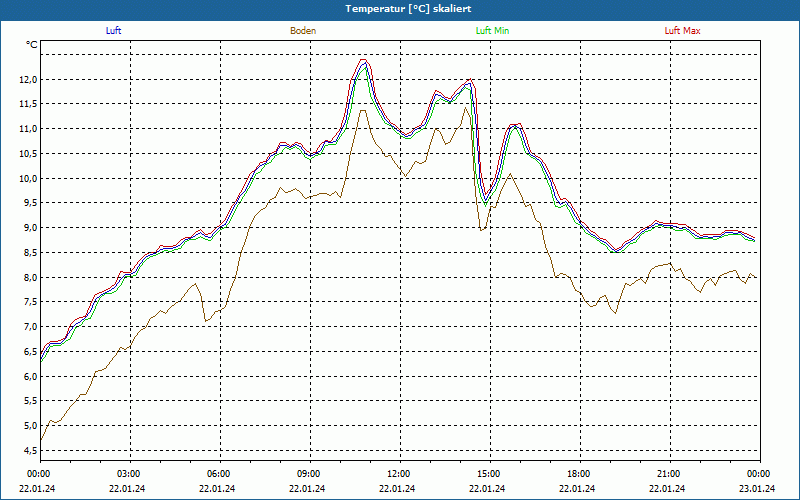Click the 9,5 value on the y-axis
800x500 pixels.
(x=31, y=203)
